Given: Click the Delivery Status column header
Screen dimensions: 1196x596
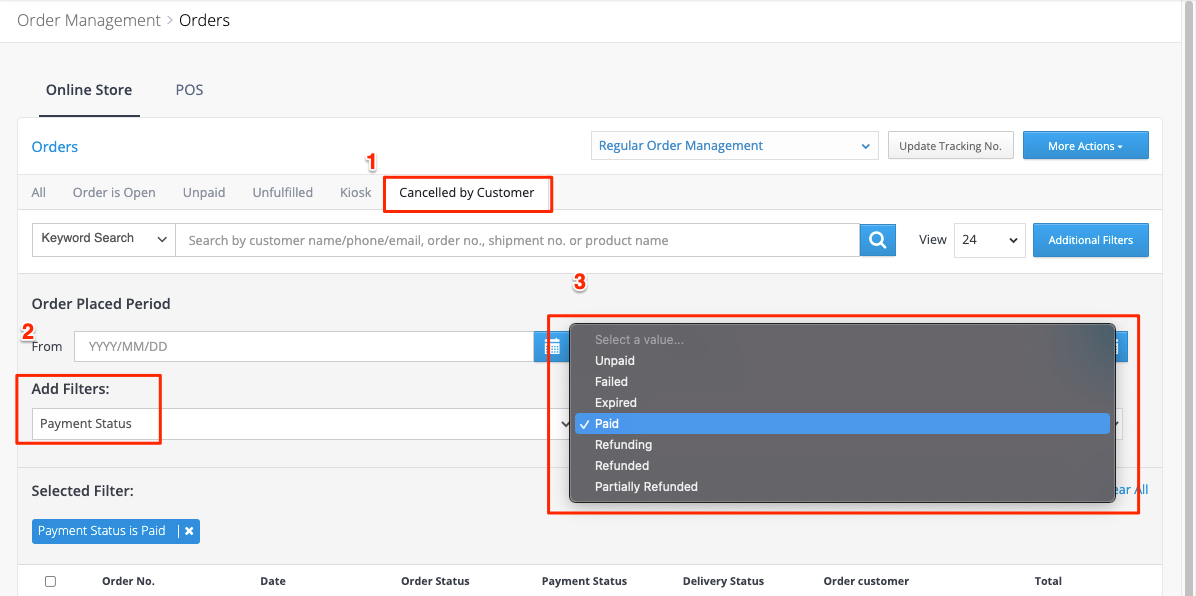Looking at the screenshot, I should point(723,582).
